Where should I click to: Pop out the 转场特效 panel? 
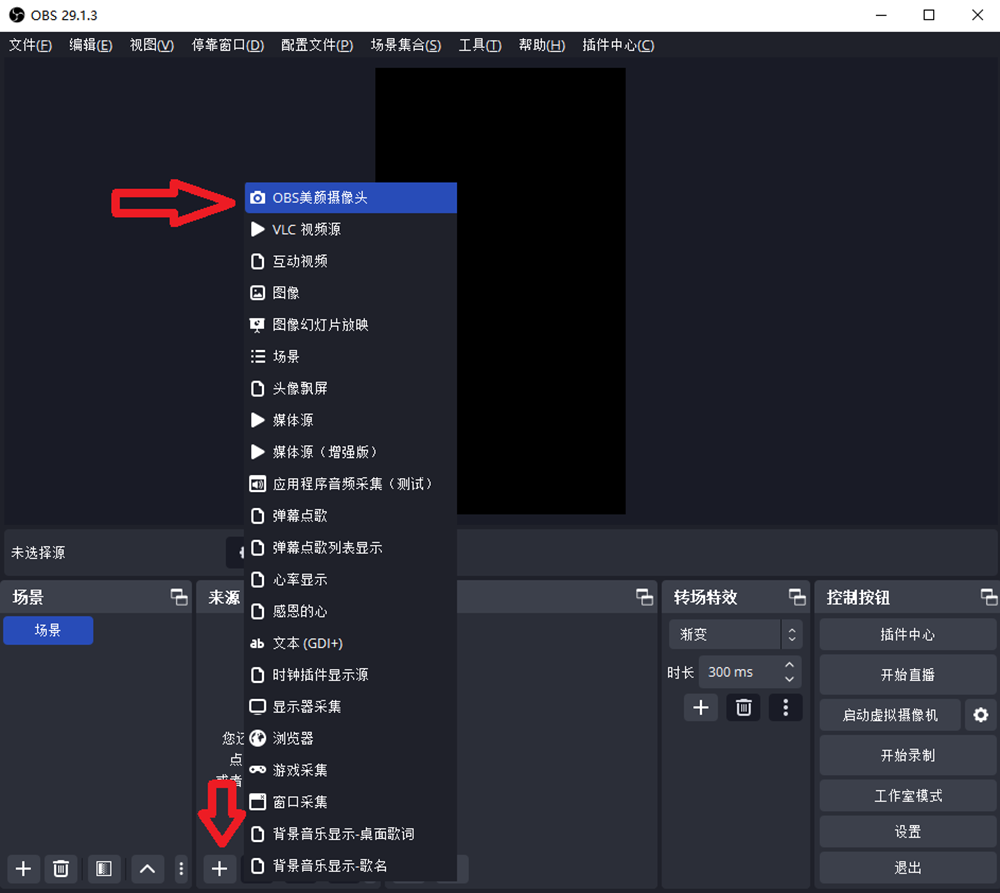pos(796,597)
